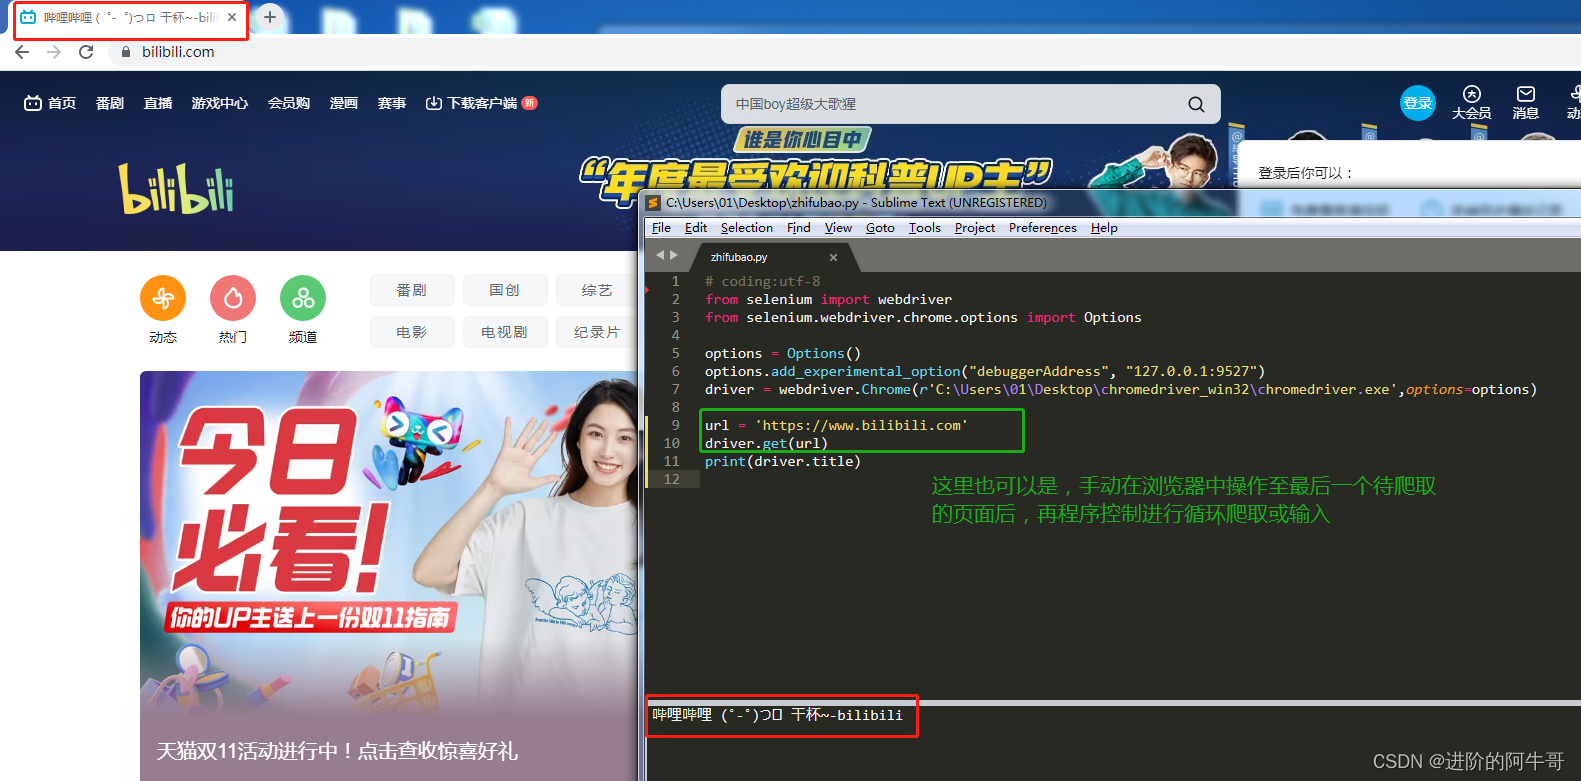Open 番剧 in bilibili top navigation

point(110,103)
